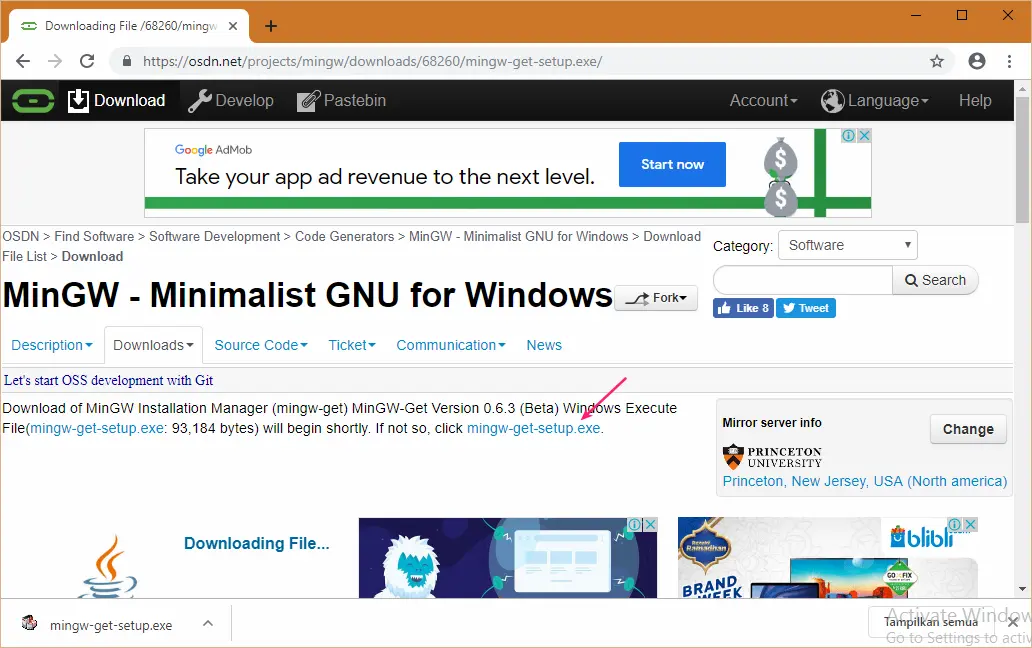
Task: Open the Software Development breadcrumb
Action: [215, 236]
